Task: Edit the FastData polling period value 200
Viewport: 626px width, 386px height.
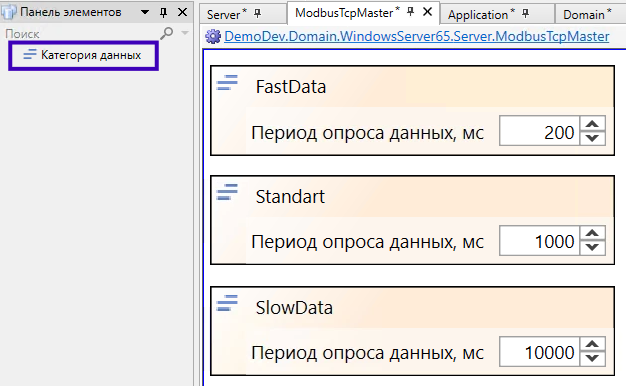Action: pos(539,131)
